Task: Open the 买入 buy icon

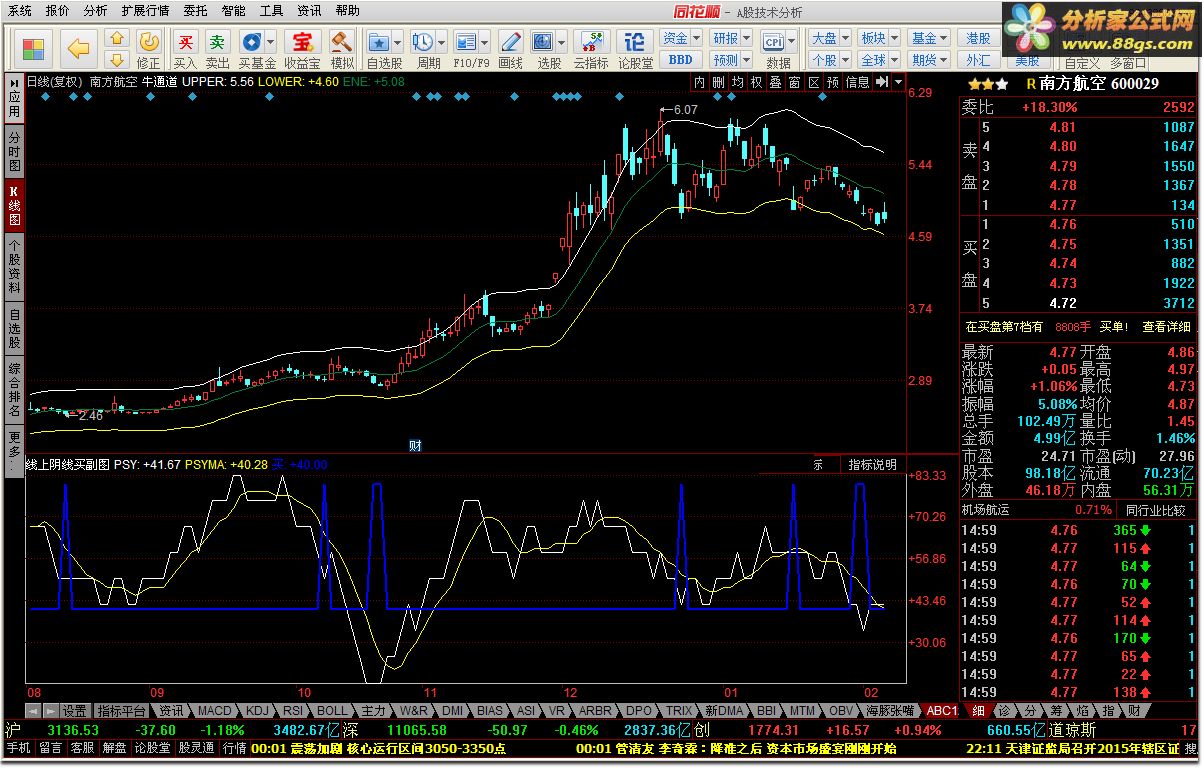Action: [x=185, y=42]
